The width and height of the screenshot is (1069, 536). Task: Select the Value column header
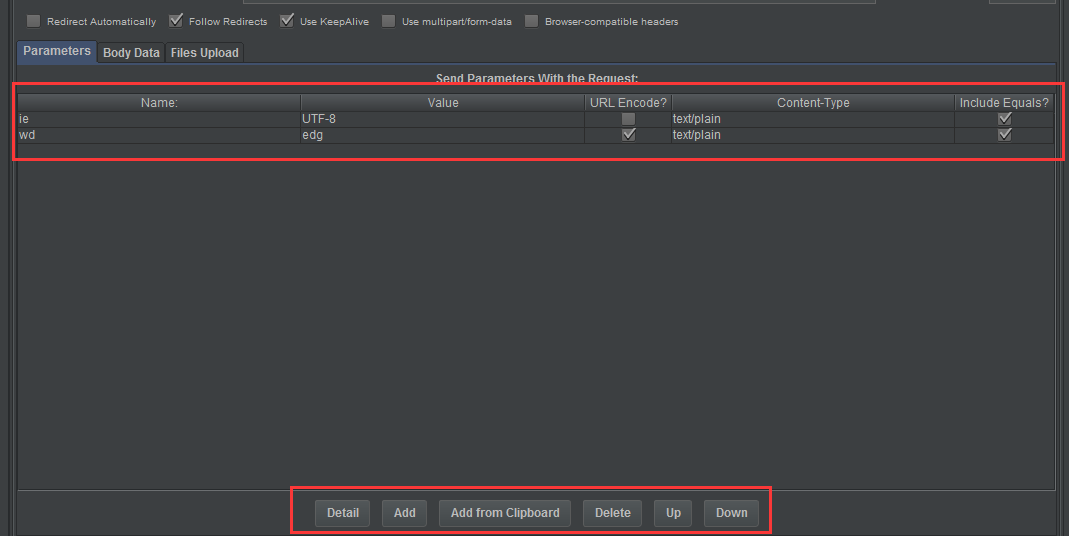point(442,103)
